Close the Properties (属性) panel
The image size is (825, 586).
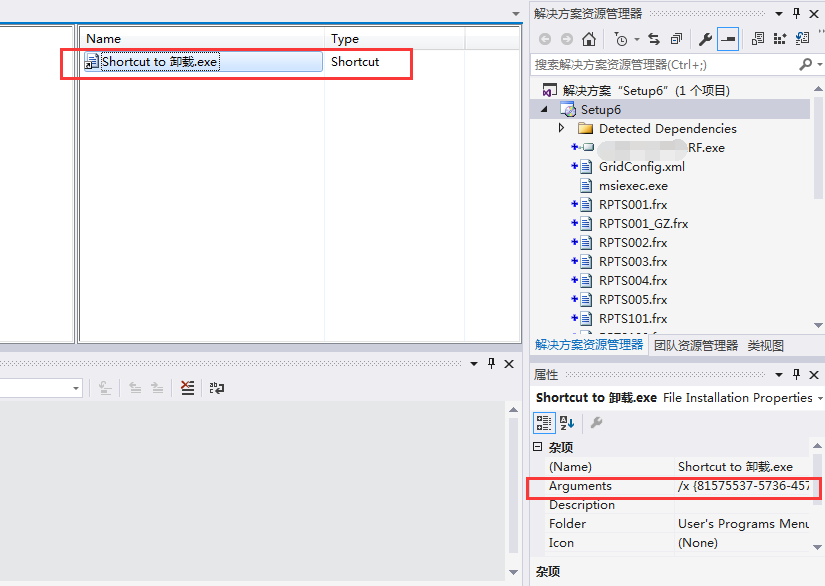[814, 375]
